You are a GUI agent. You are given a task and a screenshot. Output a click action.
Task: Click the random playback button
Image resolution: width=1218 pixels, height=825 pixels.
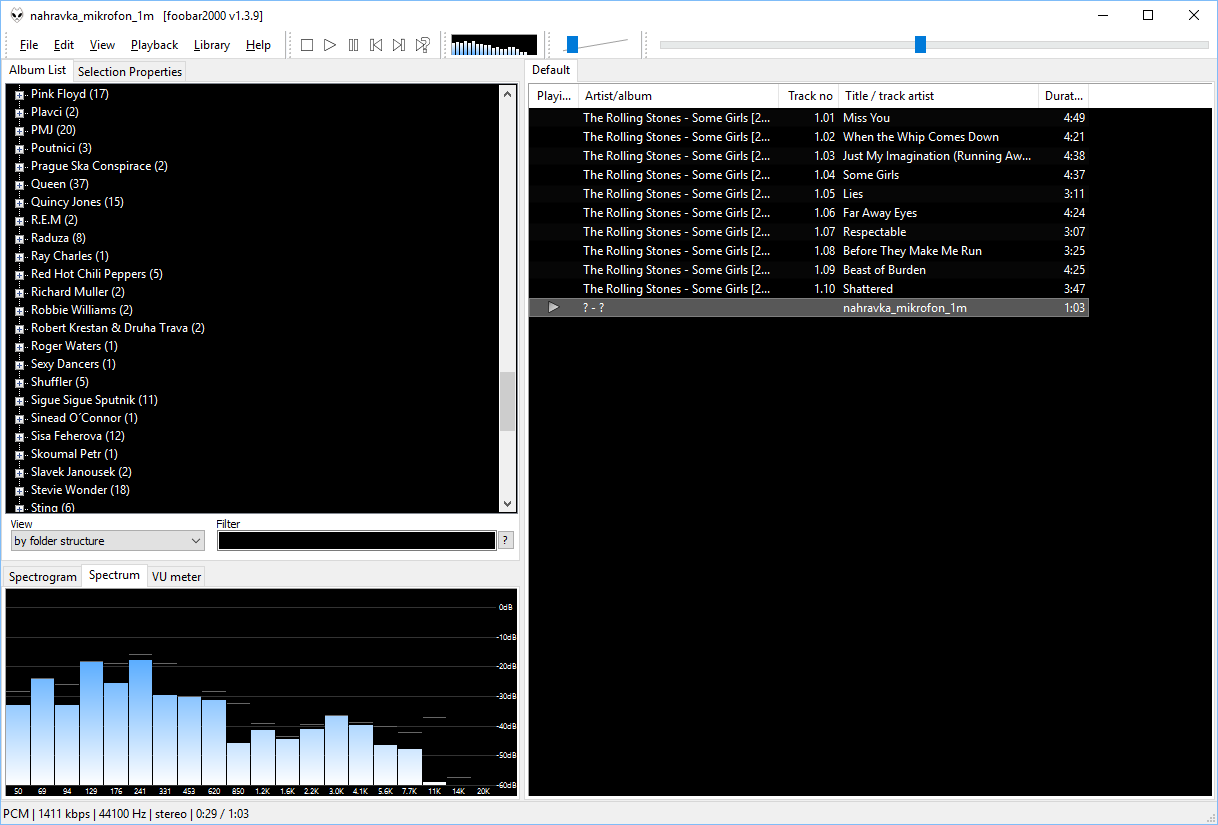[423, 45]
